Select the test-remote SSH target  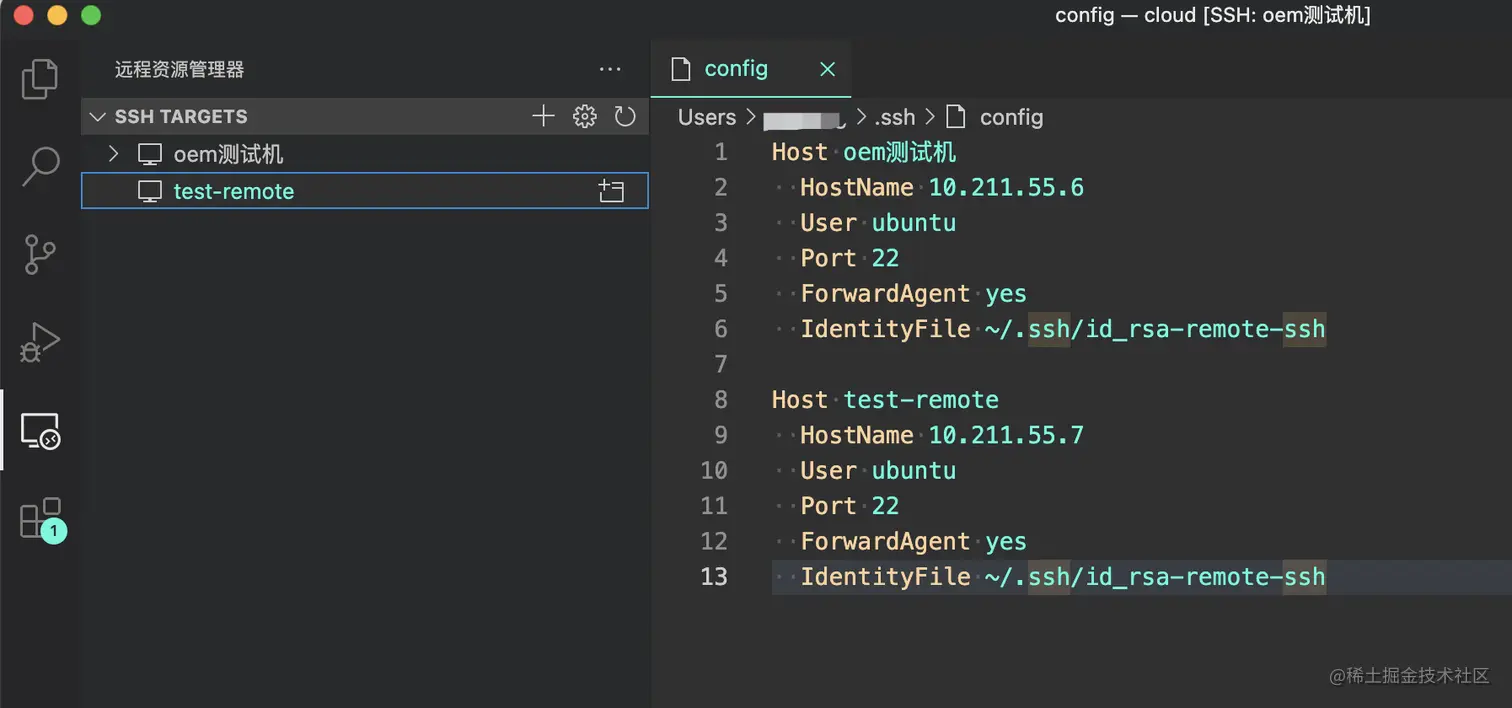coord(234,192)
